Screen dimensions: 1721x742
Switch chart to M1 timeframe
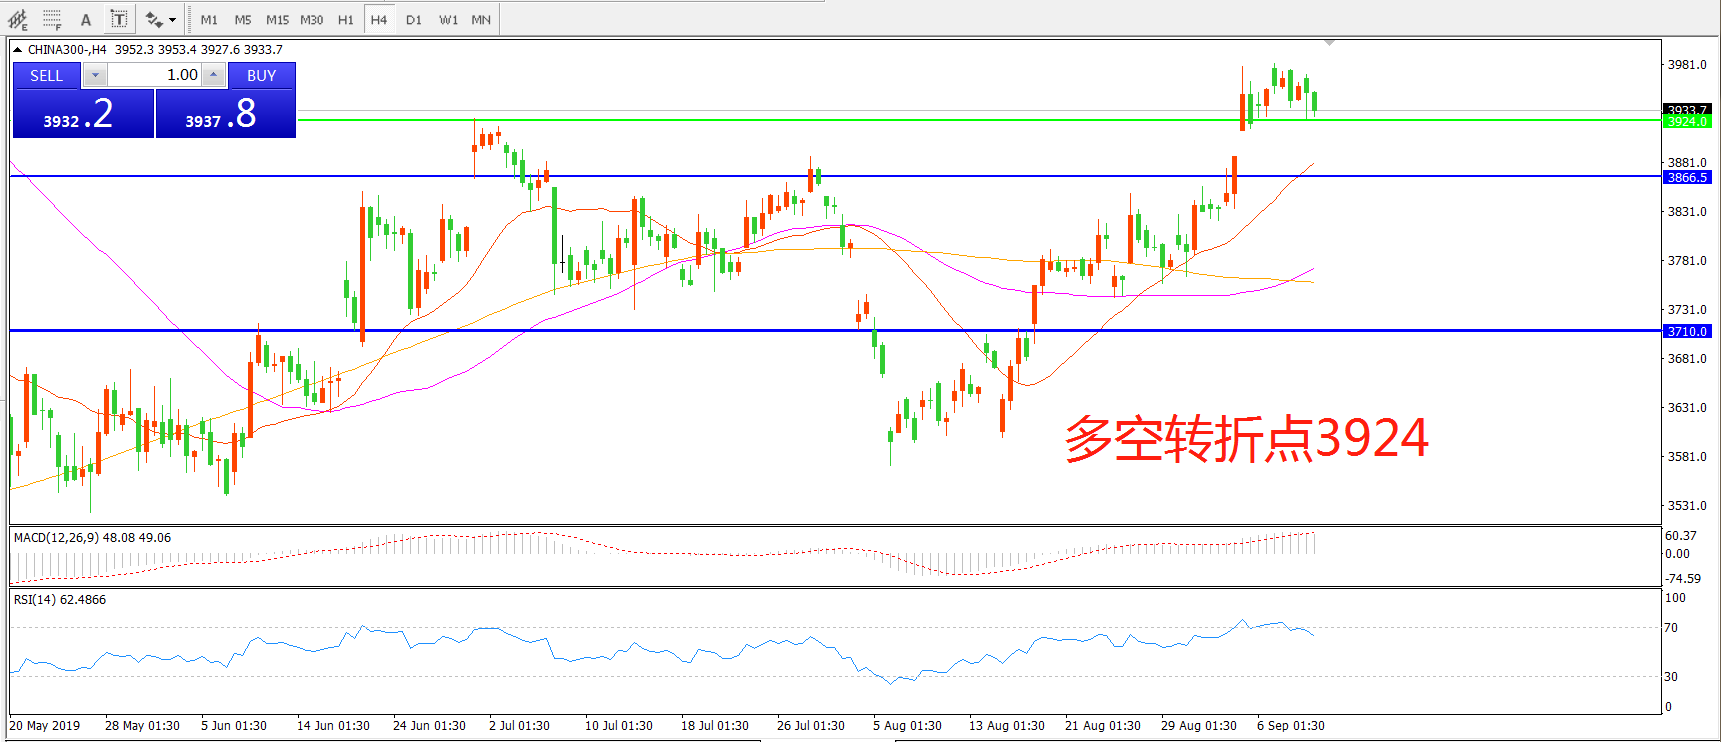[x=209, y=20]
